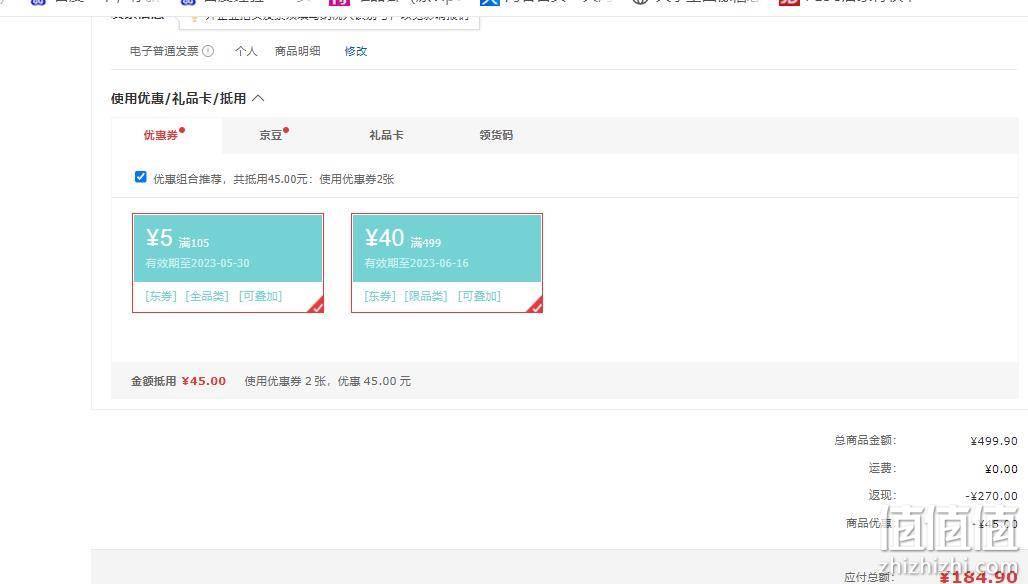Collapse the 使用优惠/礼品卡/抵用 section arrow
This screenshot has width=1028, height=584.
(258, 98)
